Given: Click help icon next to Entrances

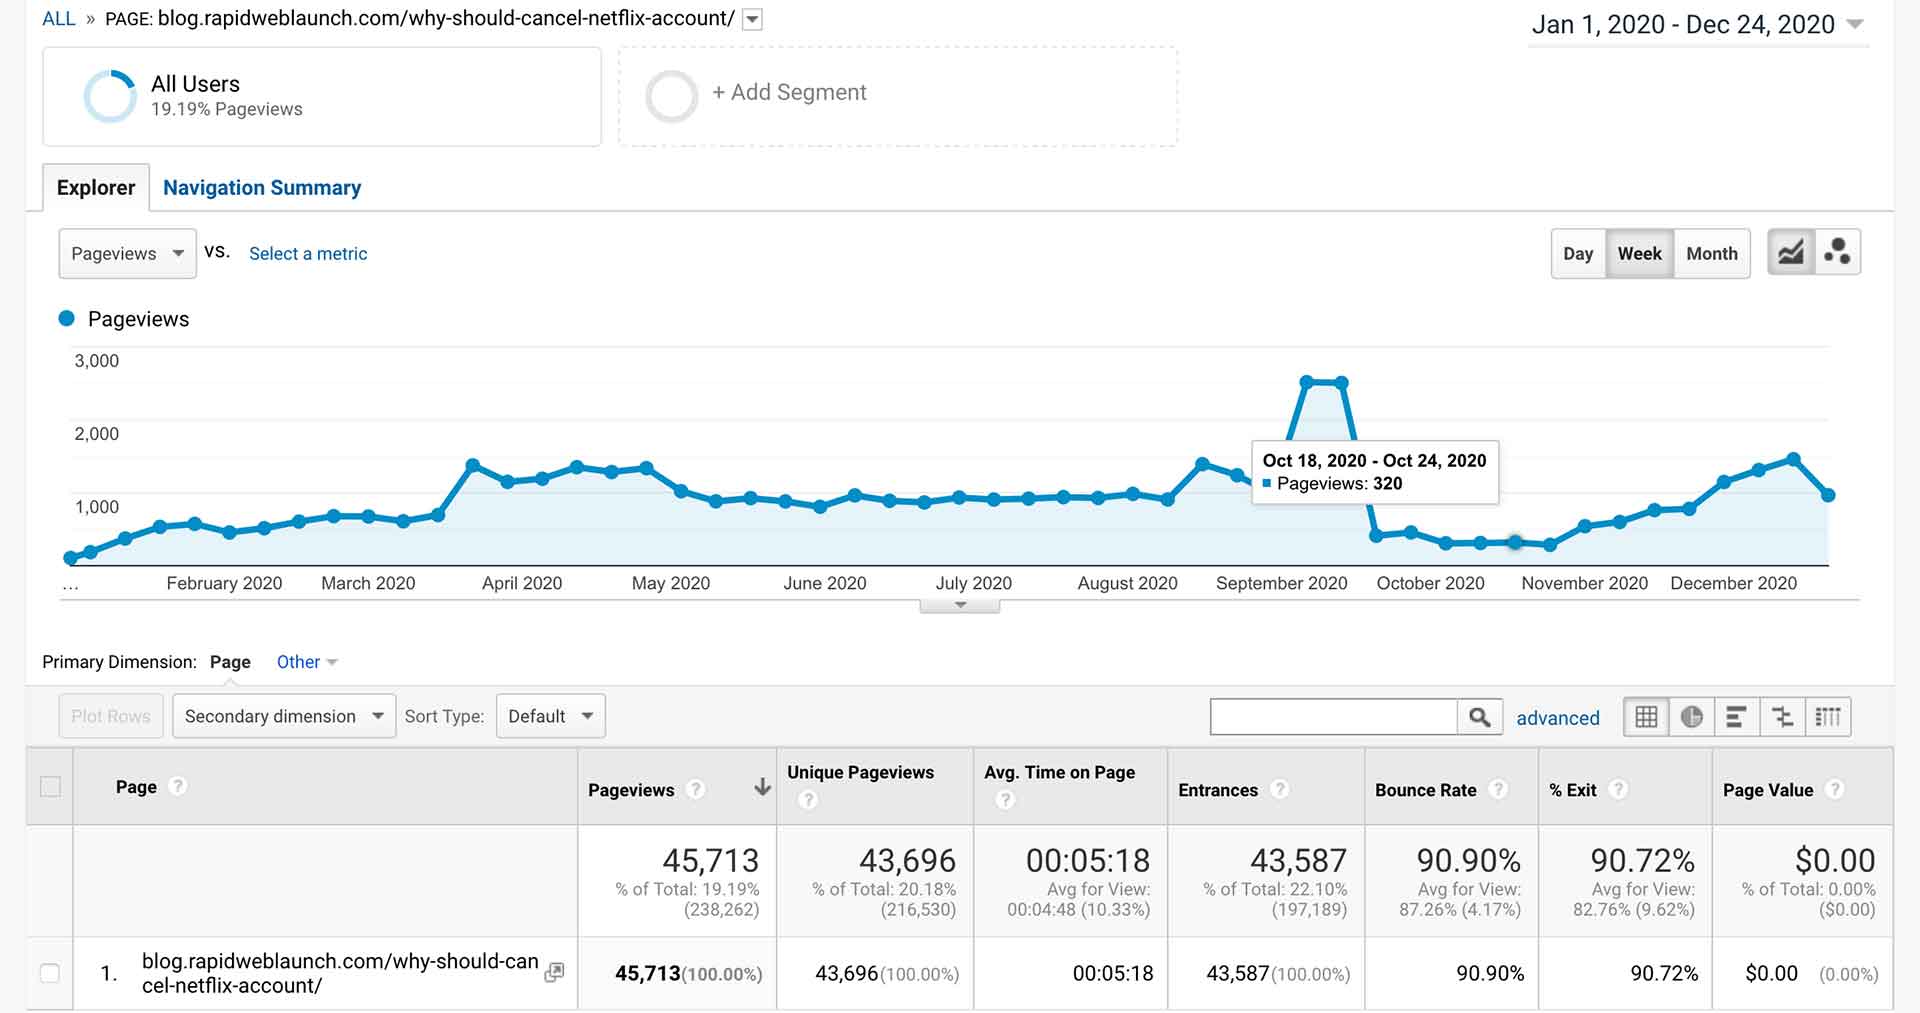Looking at the screenshot, I should coord(1279,789).
